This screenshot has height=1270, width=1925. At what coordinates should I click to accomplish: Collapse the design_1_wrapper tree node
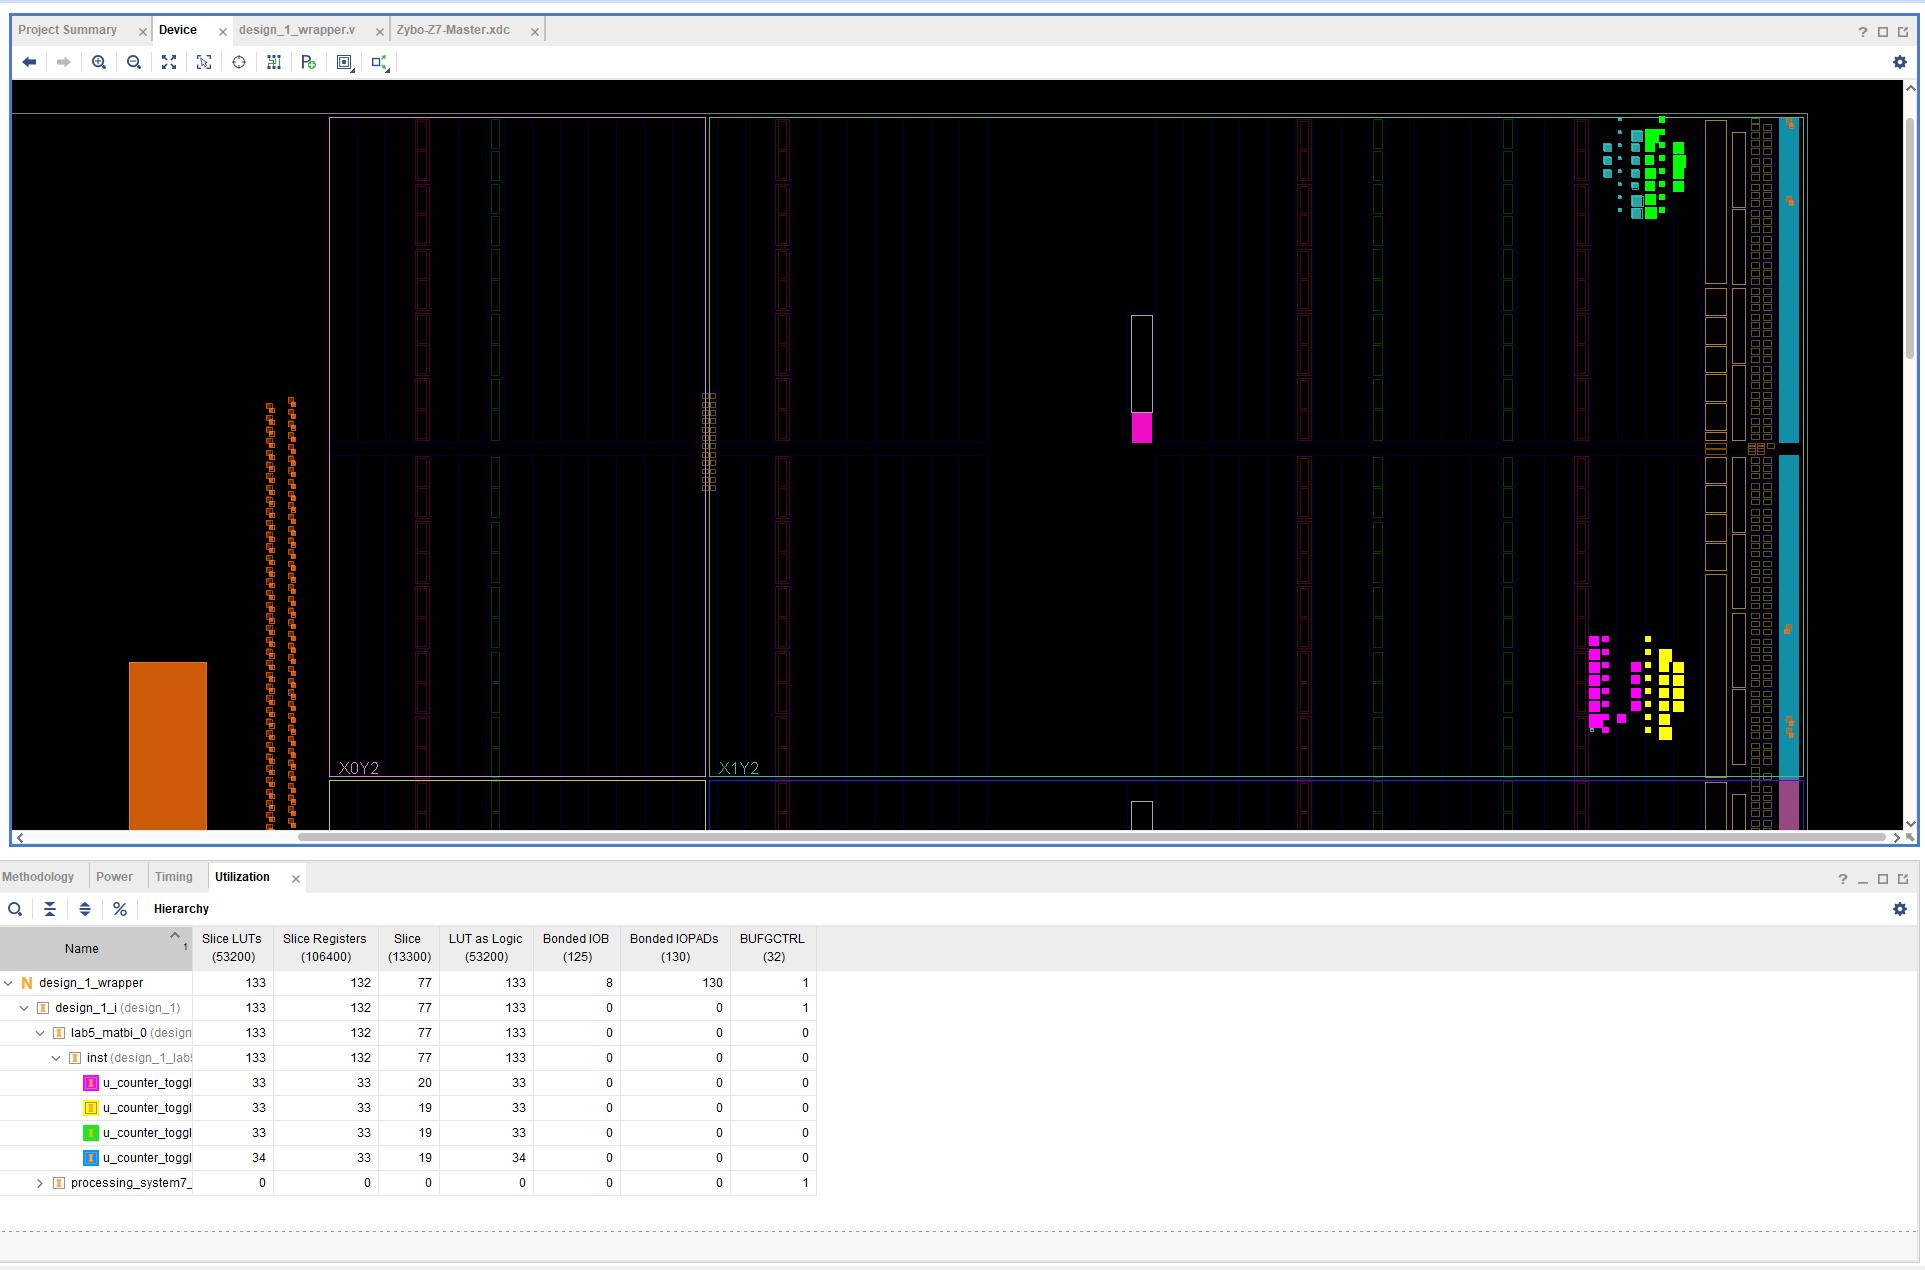coord(9,983)
